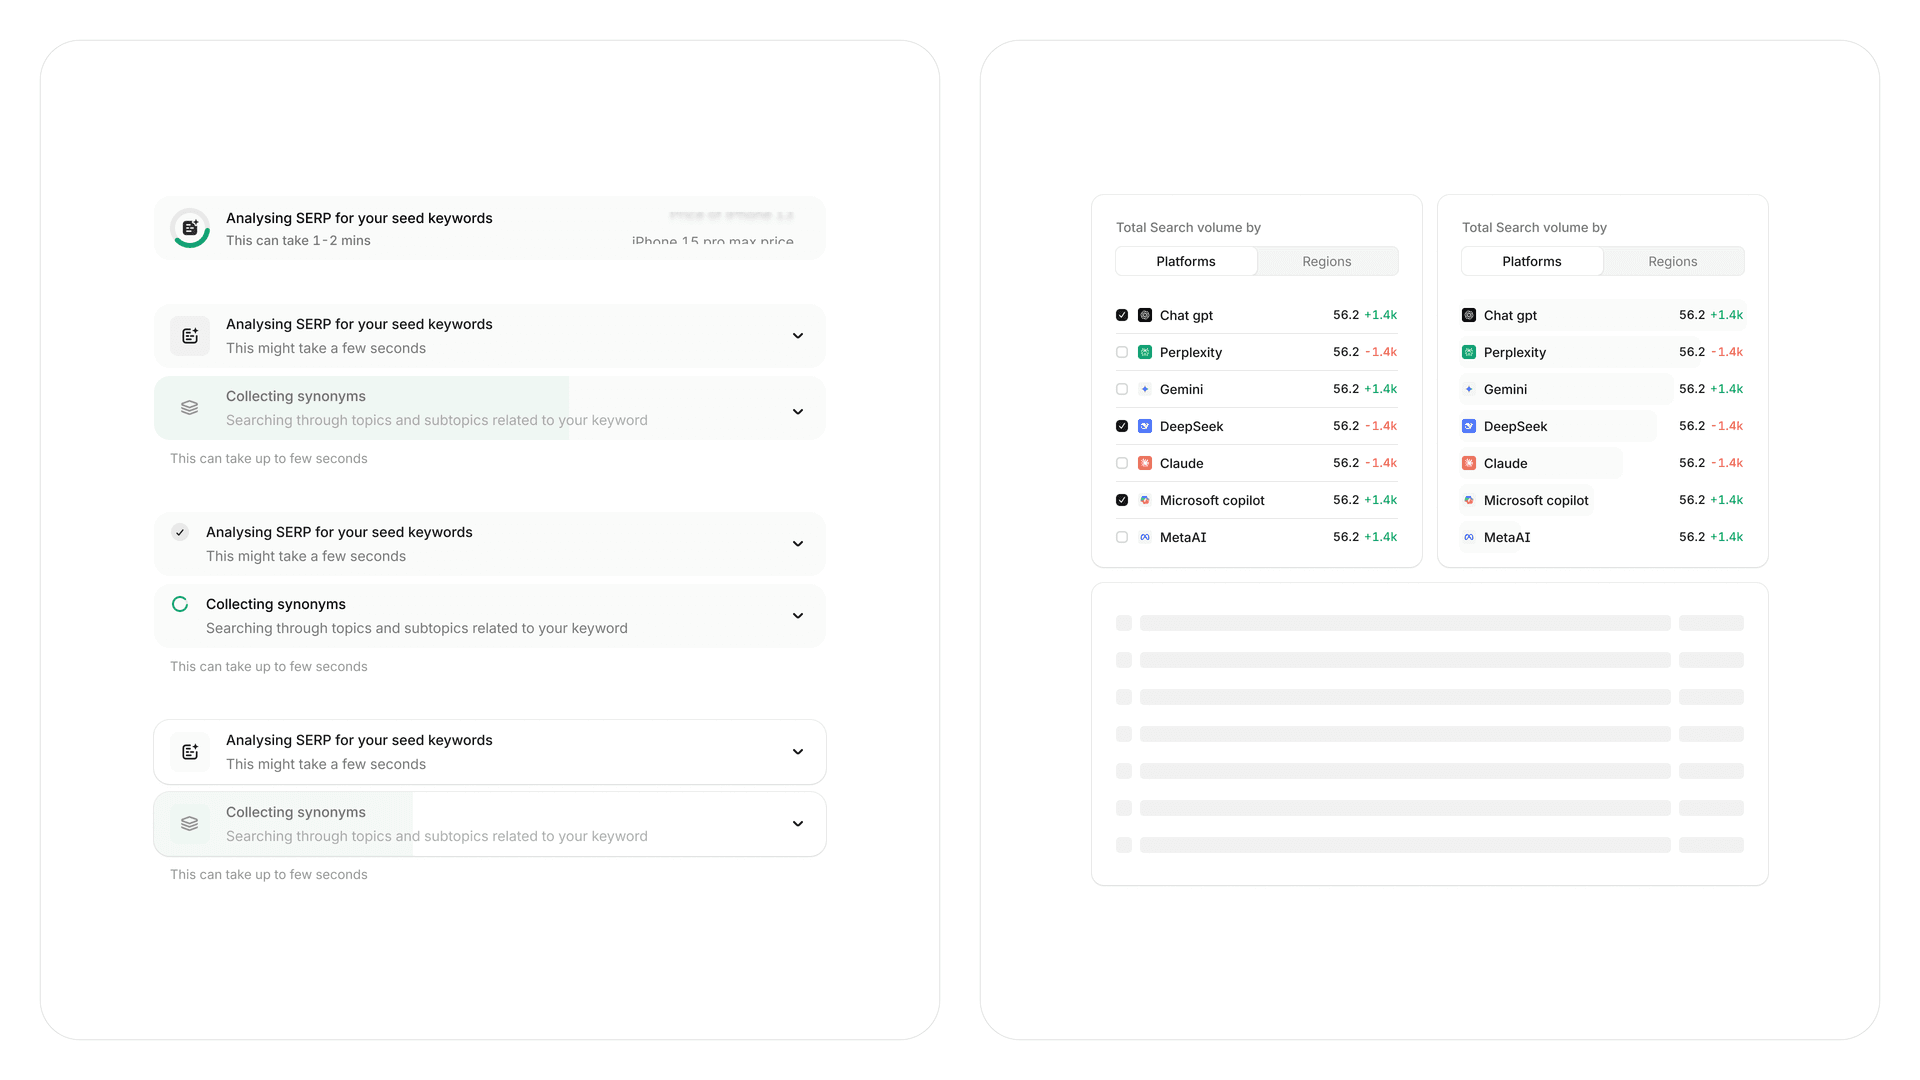Click the DeepSeek -1.4k value in the card without checkboxes
The image size is (1920, 1080).
click(1727, 426)
